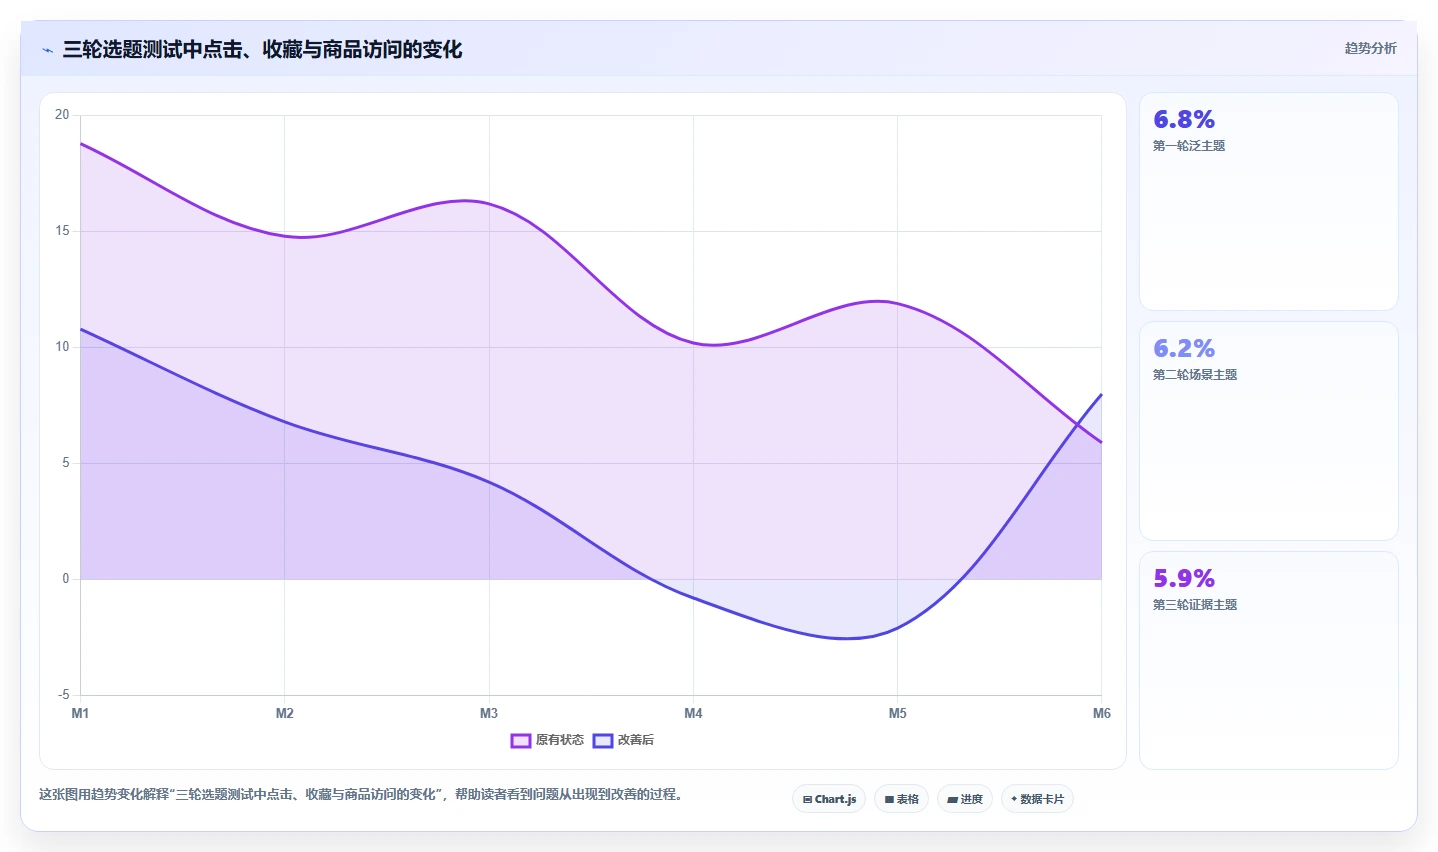Click the 20 y-axis tick label
The height and width of the screenshot is (852, 1438).
pos(62,115)
